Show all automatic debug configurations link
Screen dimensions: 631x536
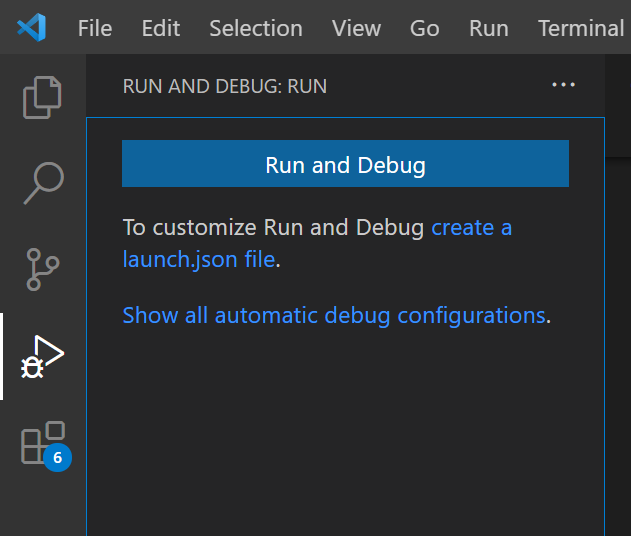click(x=334, y=315)
